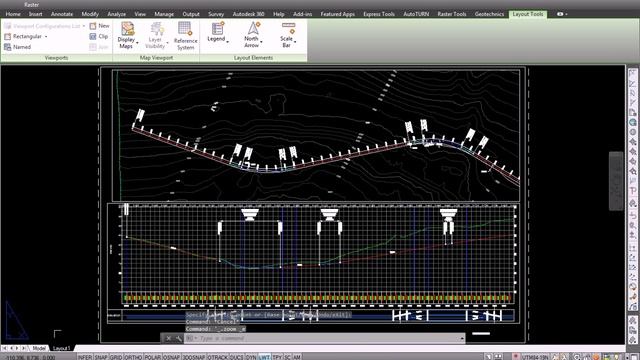Click the Layout Elements panel title

[253, 58]
